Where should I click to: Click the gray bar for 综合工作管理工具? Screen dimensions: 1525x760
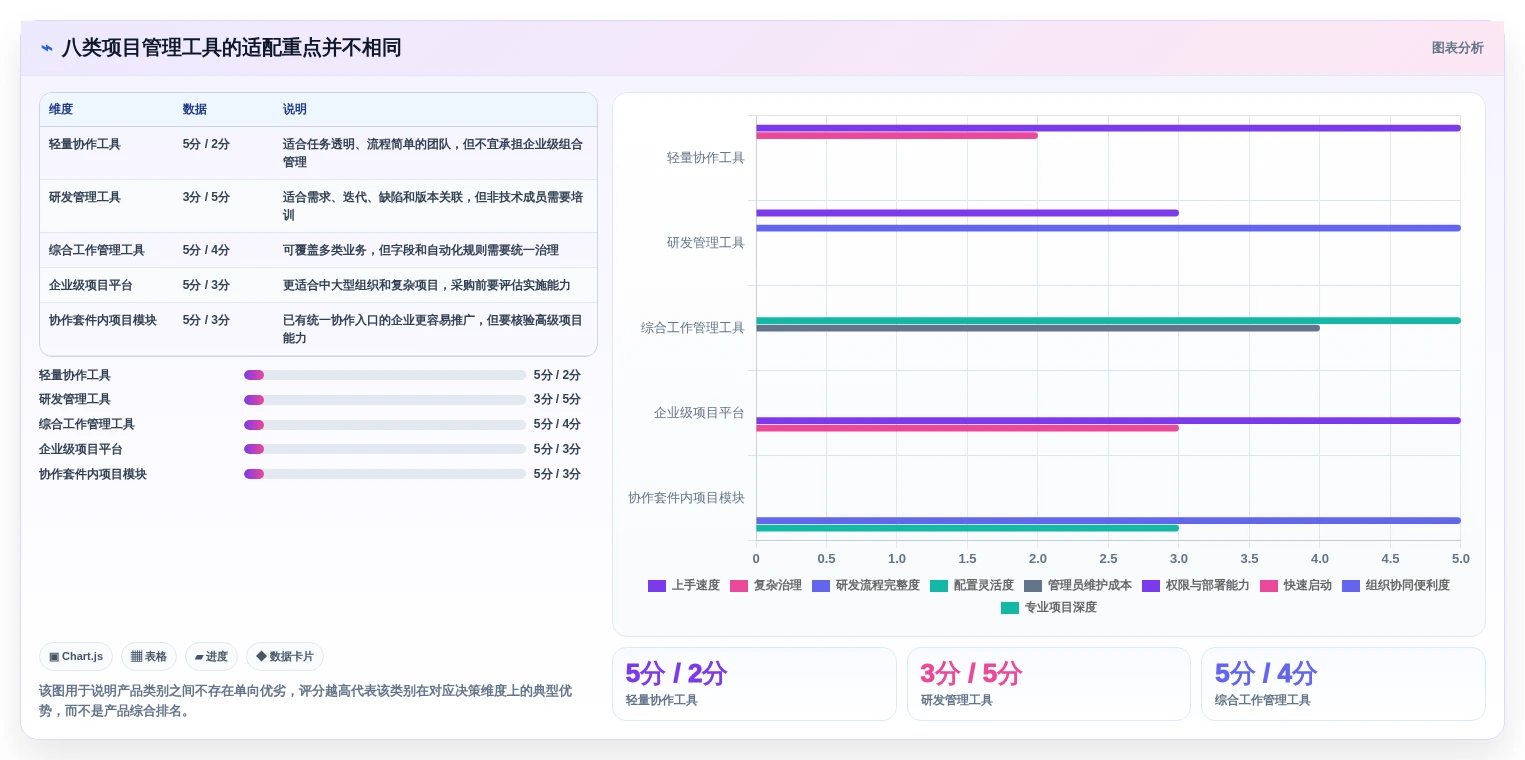click(x=1038, y=328)
